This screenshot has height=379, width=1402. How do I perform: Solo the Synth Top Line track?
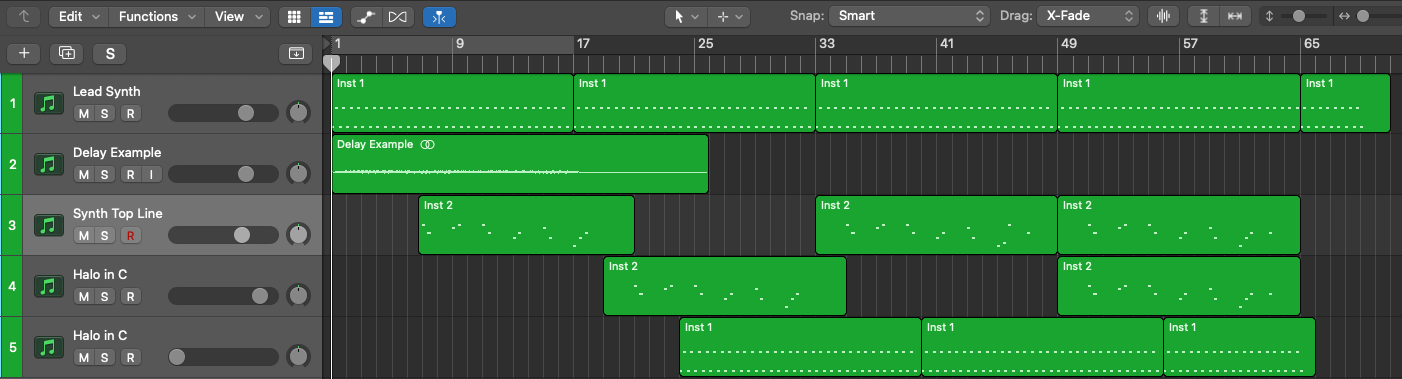106,236
